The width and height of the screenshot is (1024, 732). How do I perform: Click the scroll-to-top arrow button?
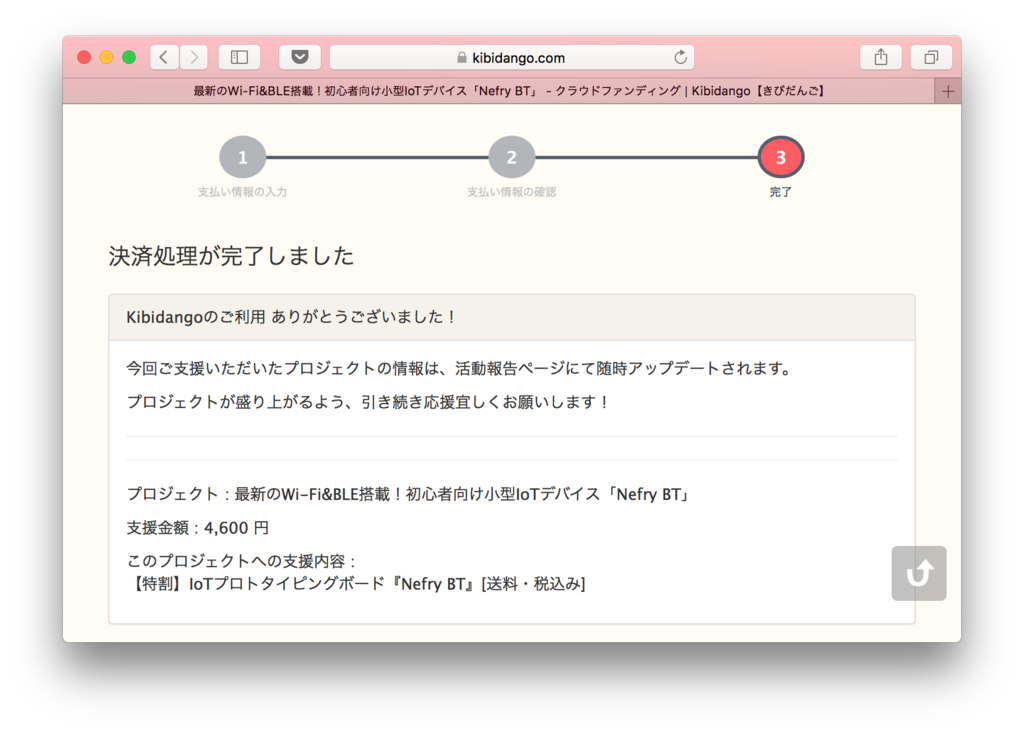919,573
